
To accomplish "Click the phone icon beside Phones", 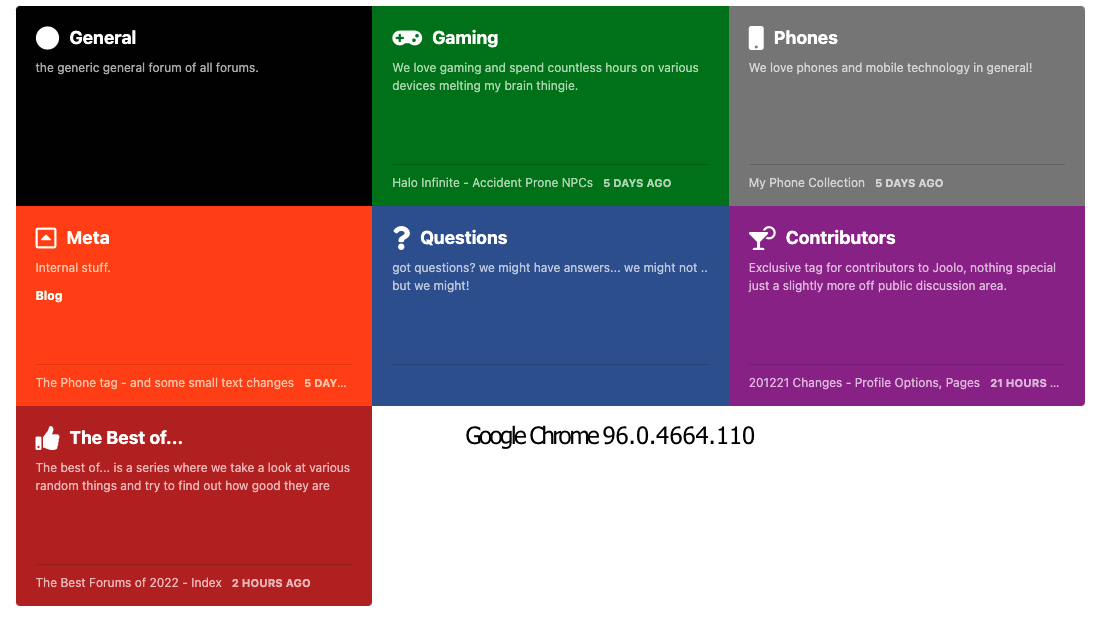I will coord(756,38).
